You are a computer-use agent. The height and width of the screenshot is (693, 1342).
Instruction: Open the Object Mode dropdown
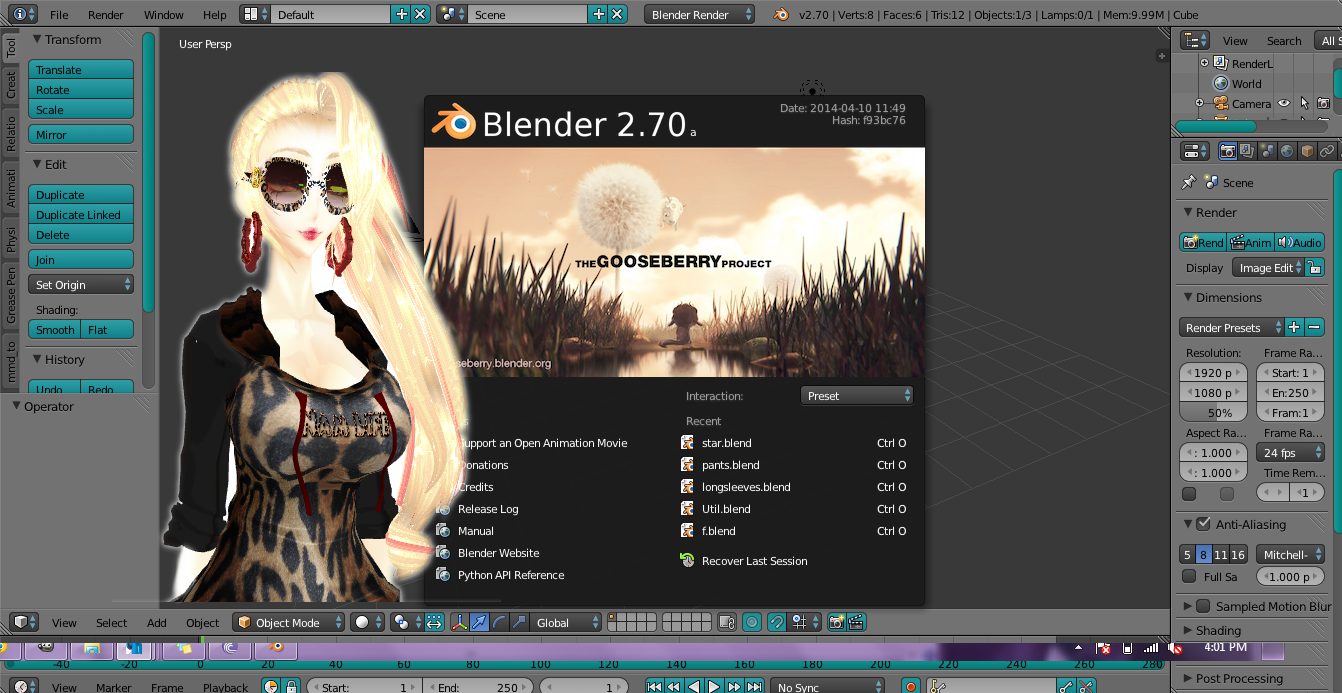[289, 622]
